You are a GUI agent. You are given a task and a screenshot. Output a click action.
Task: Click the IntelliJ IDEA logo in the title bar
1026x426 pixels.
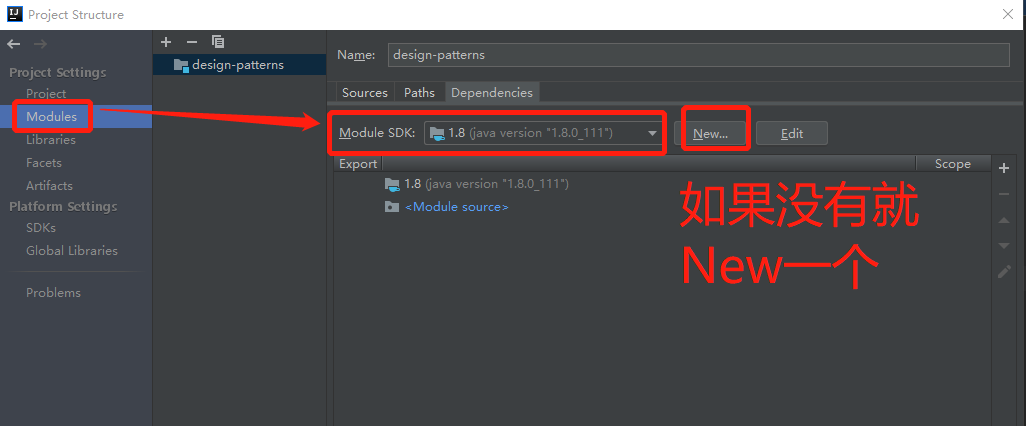tap(14, 14)
